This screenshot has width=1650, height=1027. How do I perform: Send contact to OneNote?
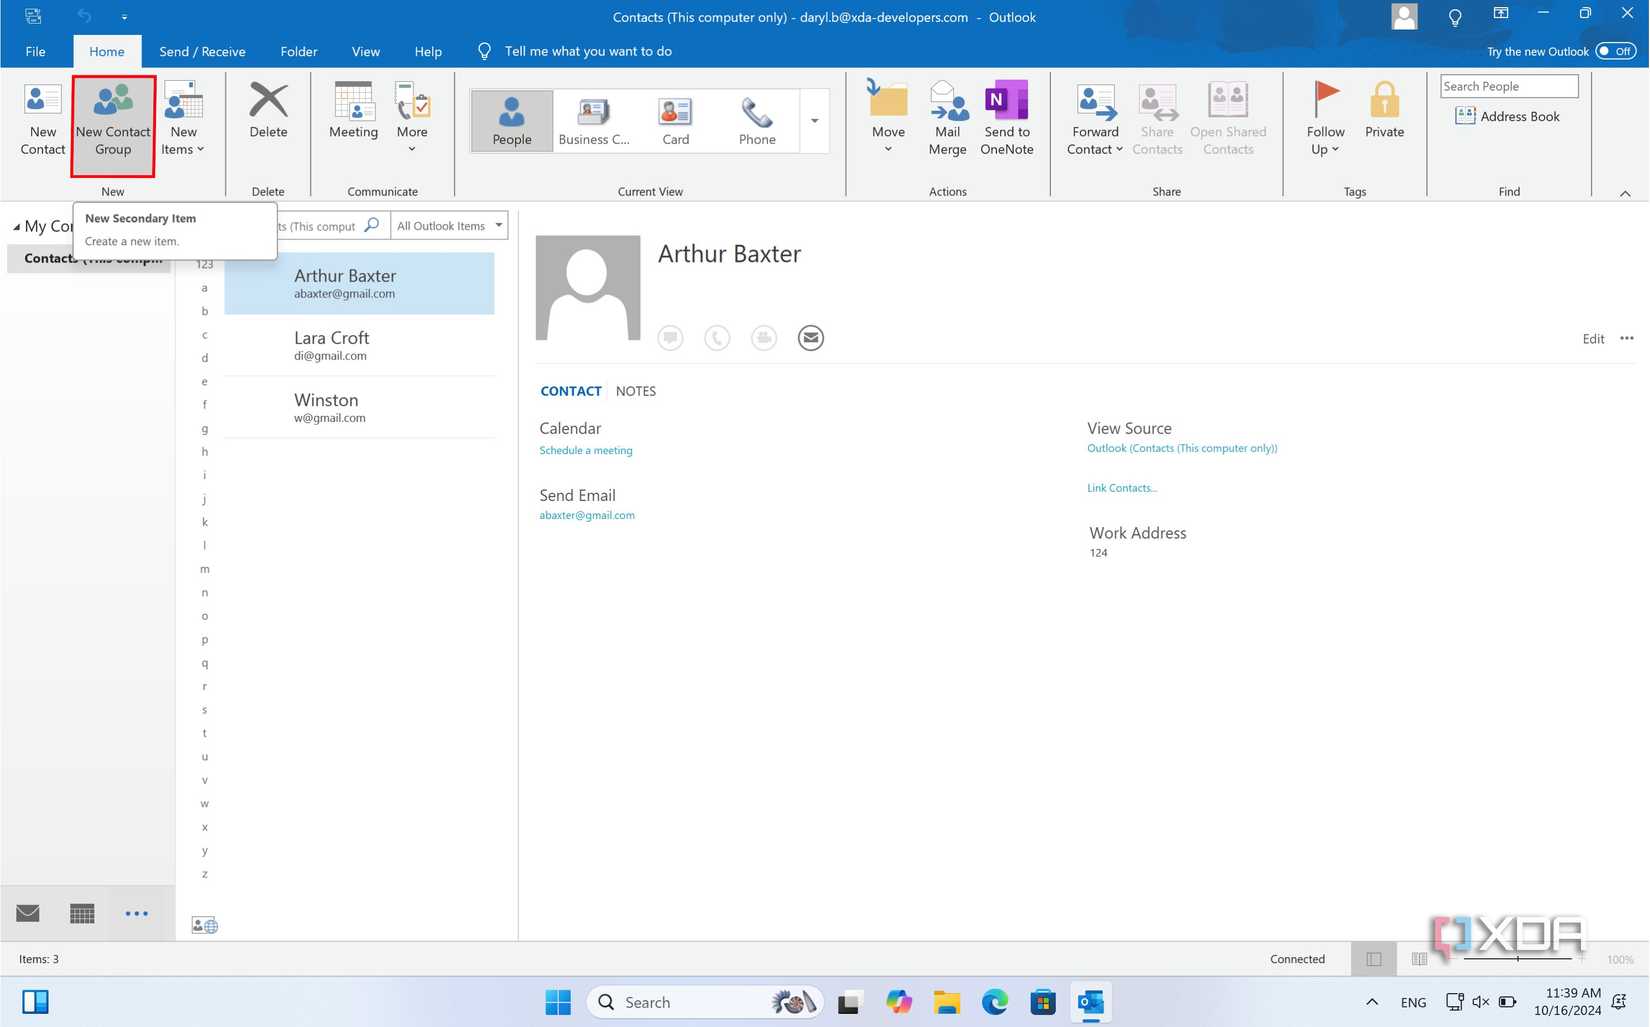(x=1006, y=118)
